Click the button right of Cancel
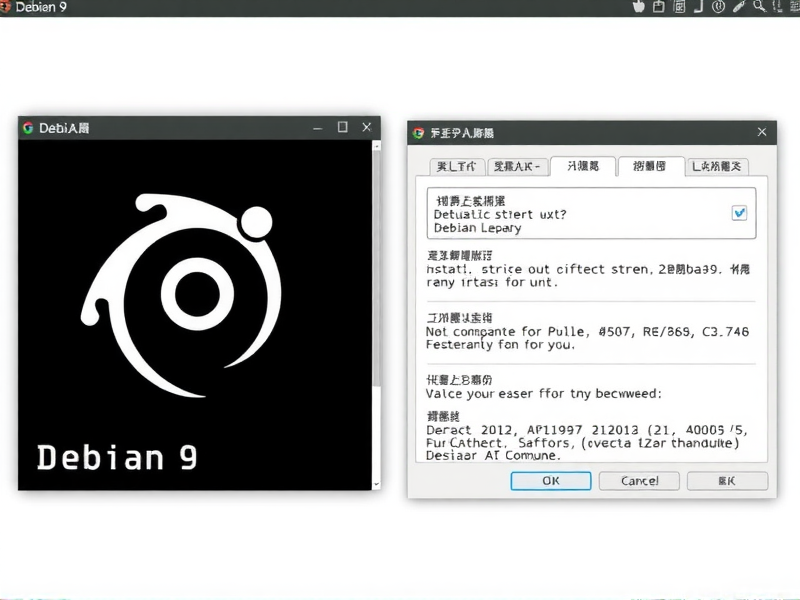 pyautogui.click(x=727, y=481)
